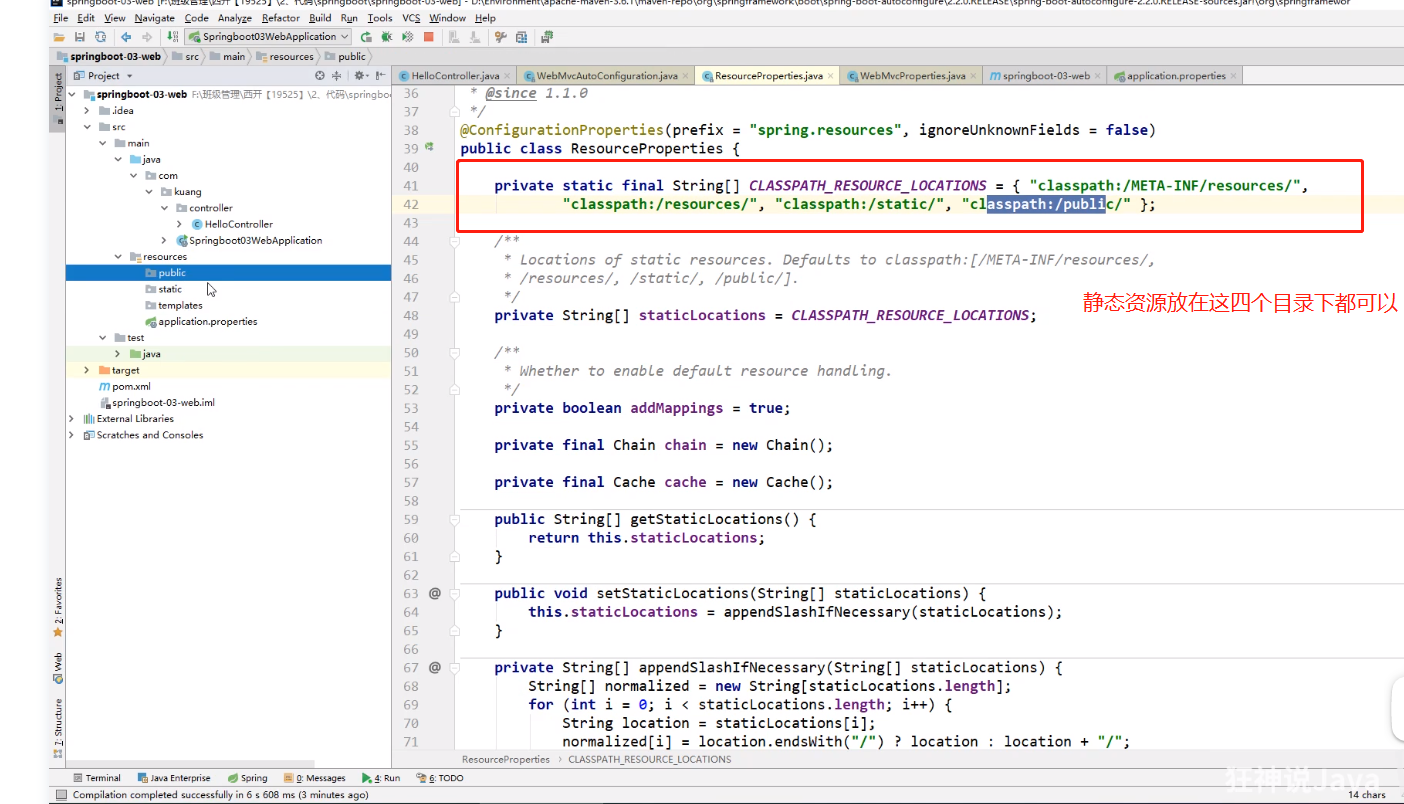
Task: Fold the getStaticLocations method at line 59
Action: 454,519
